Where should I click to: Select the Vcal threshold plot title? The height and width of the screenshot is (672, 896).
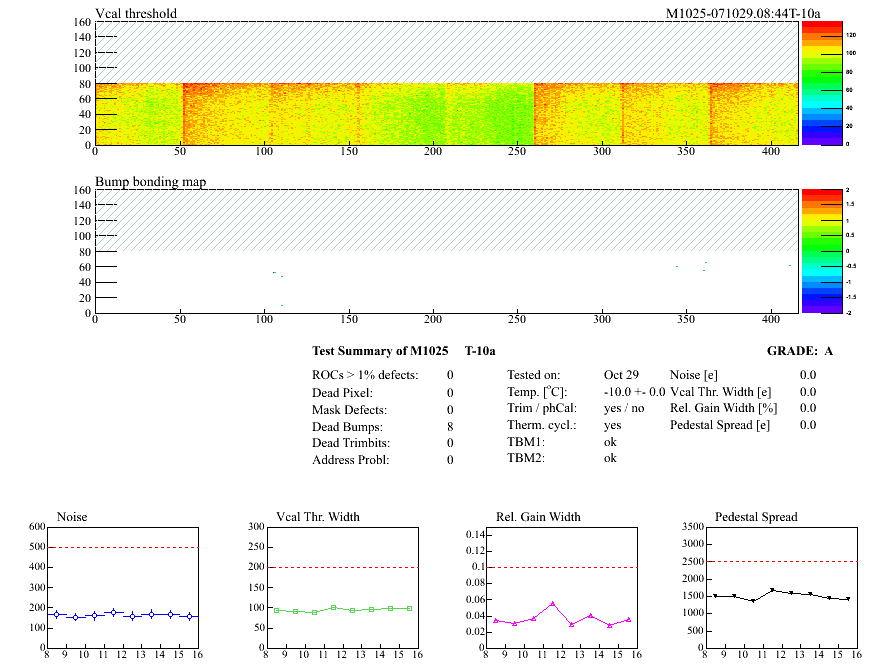[136, 13]
